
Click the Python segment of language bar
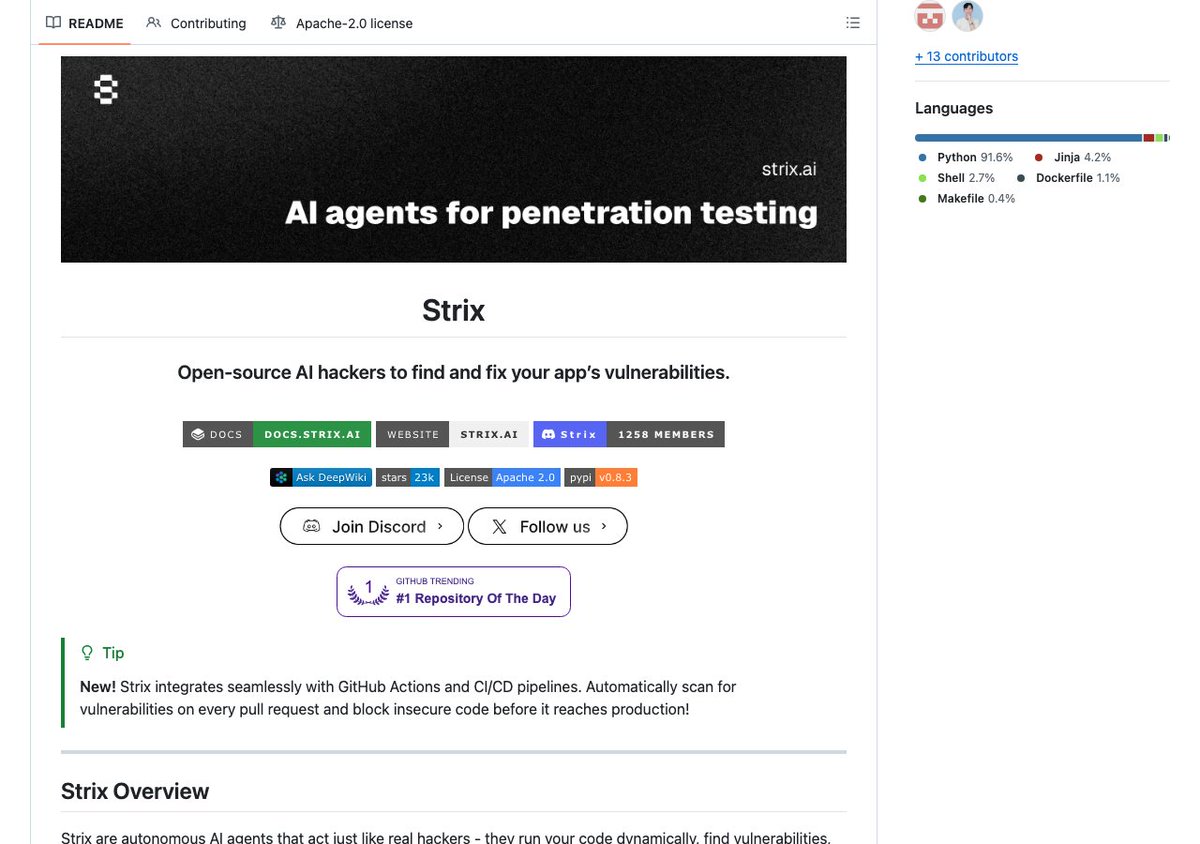point(1028,137)
